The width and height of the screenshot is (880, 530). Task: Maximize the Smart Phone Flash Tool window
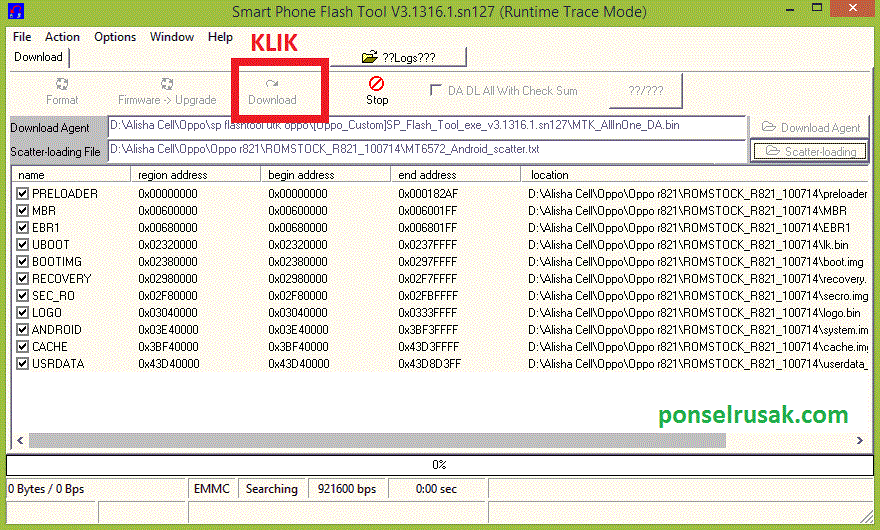[817, 8]
